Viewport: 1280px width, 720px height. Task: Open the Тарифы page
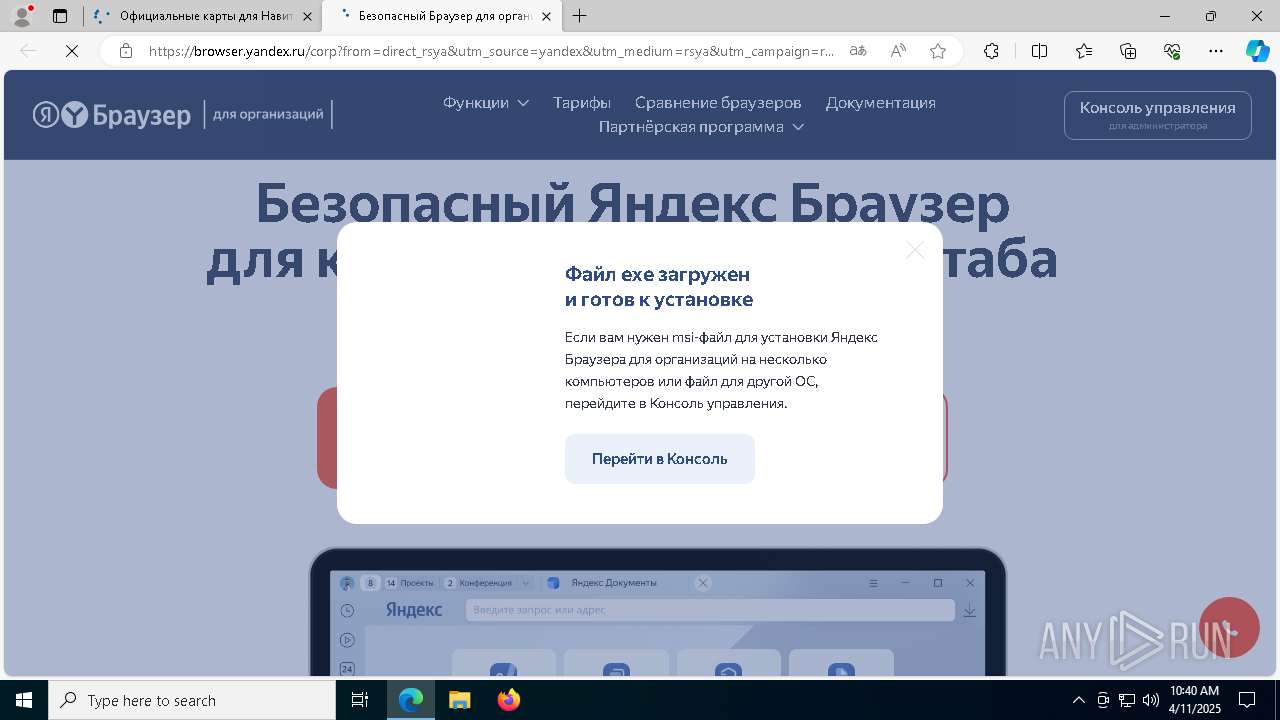click(x=582, y=103)
